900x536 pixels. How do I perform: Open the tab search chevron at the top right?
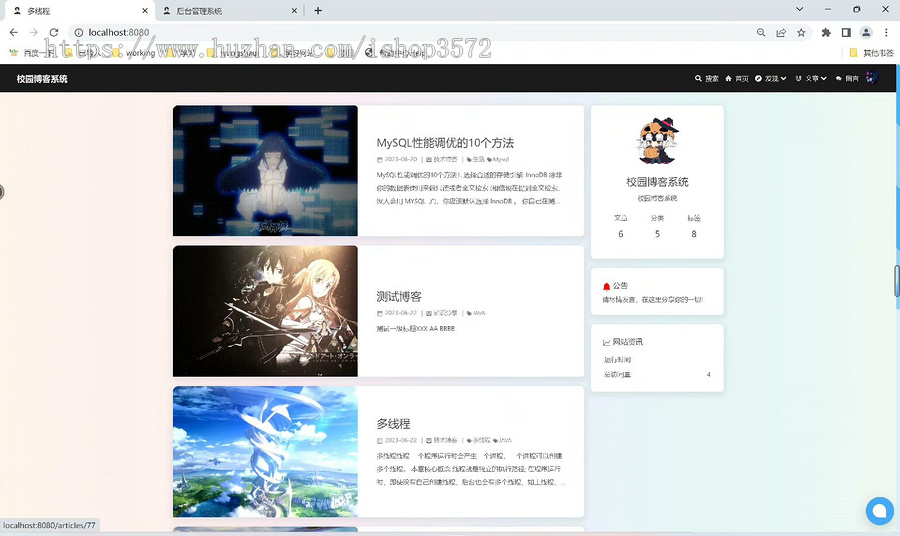coord(800,9)
